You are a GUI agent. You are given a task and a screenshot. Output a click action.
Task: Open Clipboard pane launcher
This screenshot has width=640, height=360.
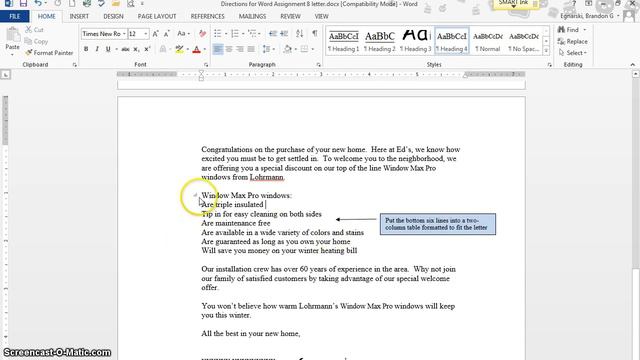(x=74, y=64)
